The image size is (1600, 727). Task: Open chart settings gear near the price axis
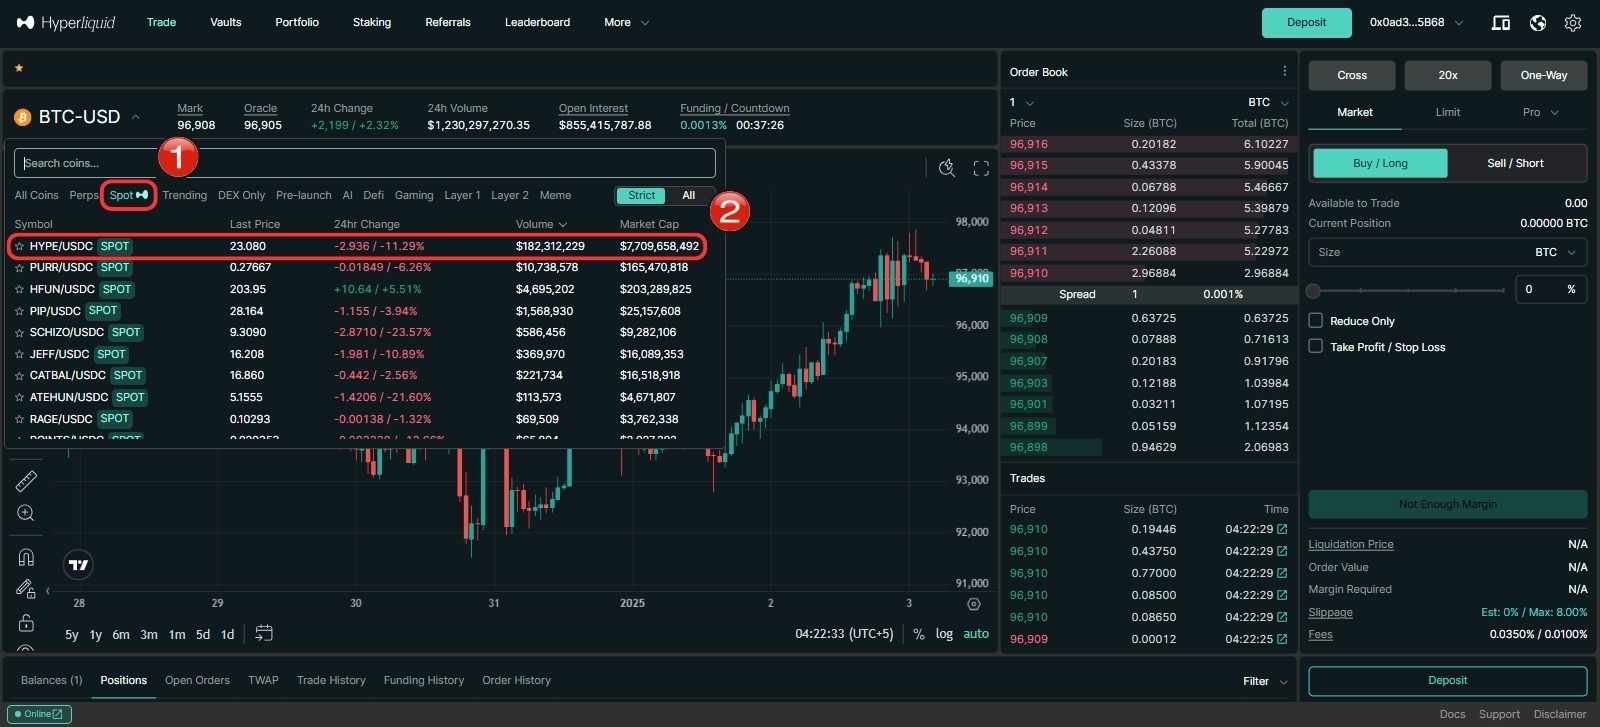[x=974, y=604]
